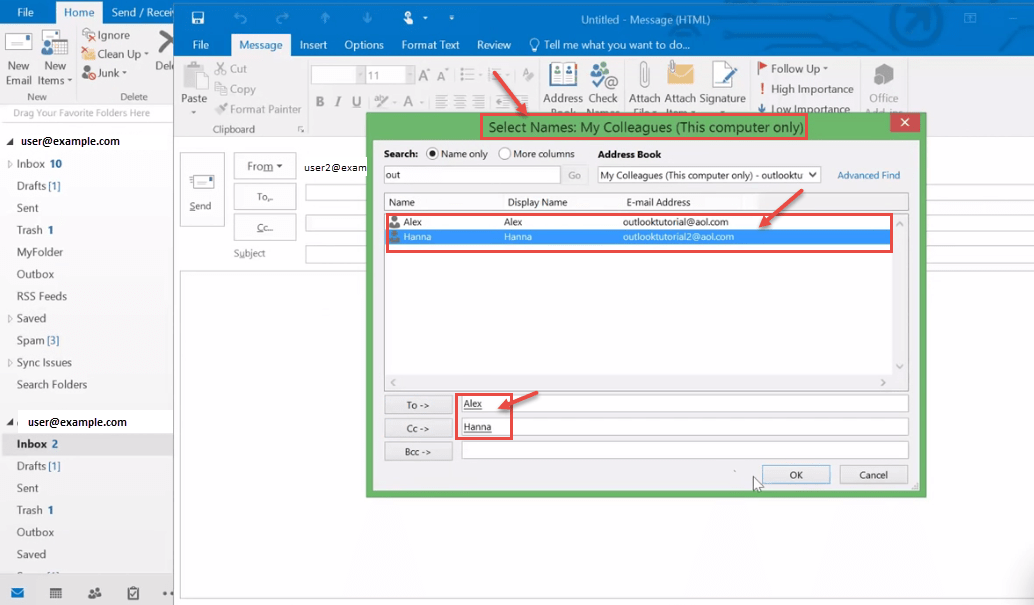1034x605 pixels.
Task: Open the Calendar from the navigation bar
Action: tap(55, 593)
